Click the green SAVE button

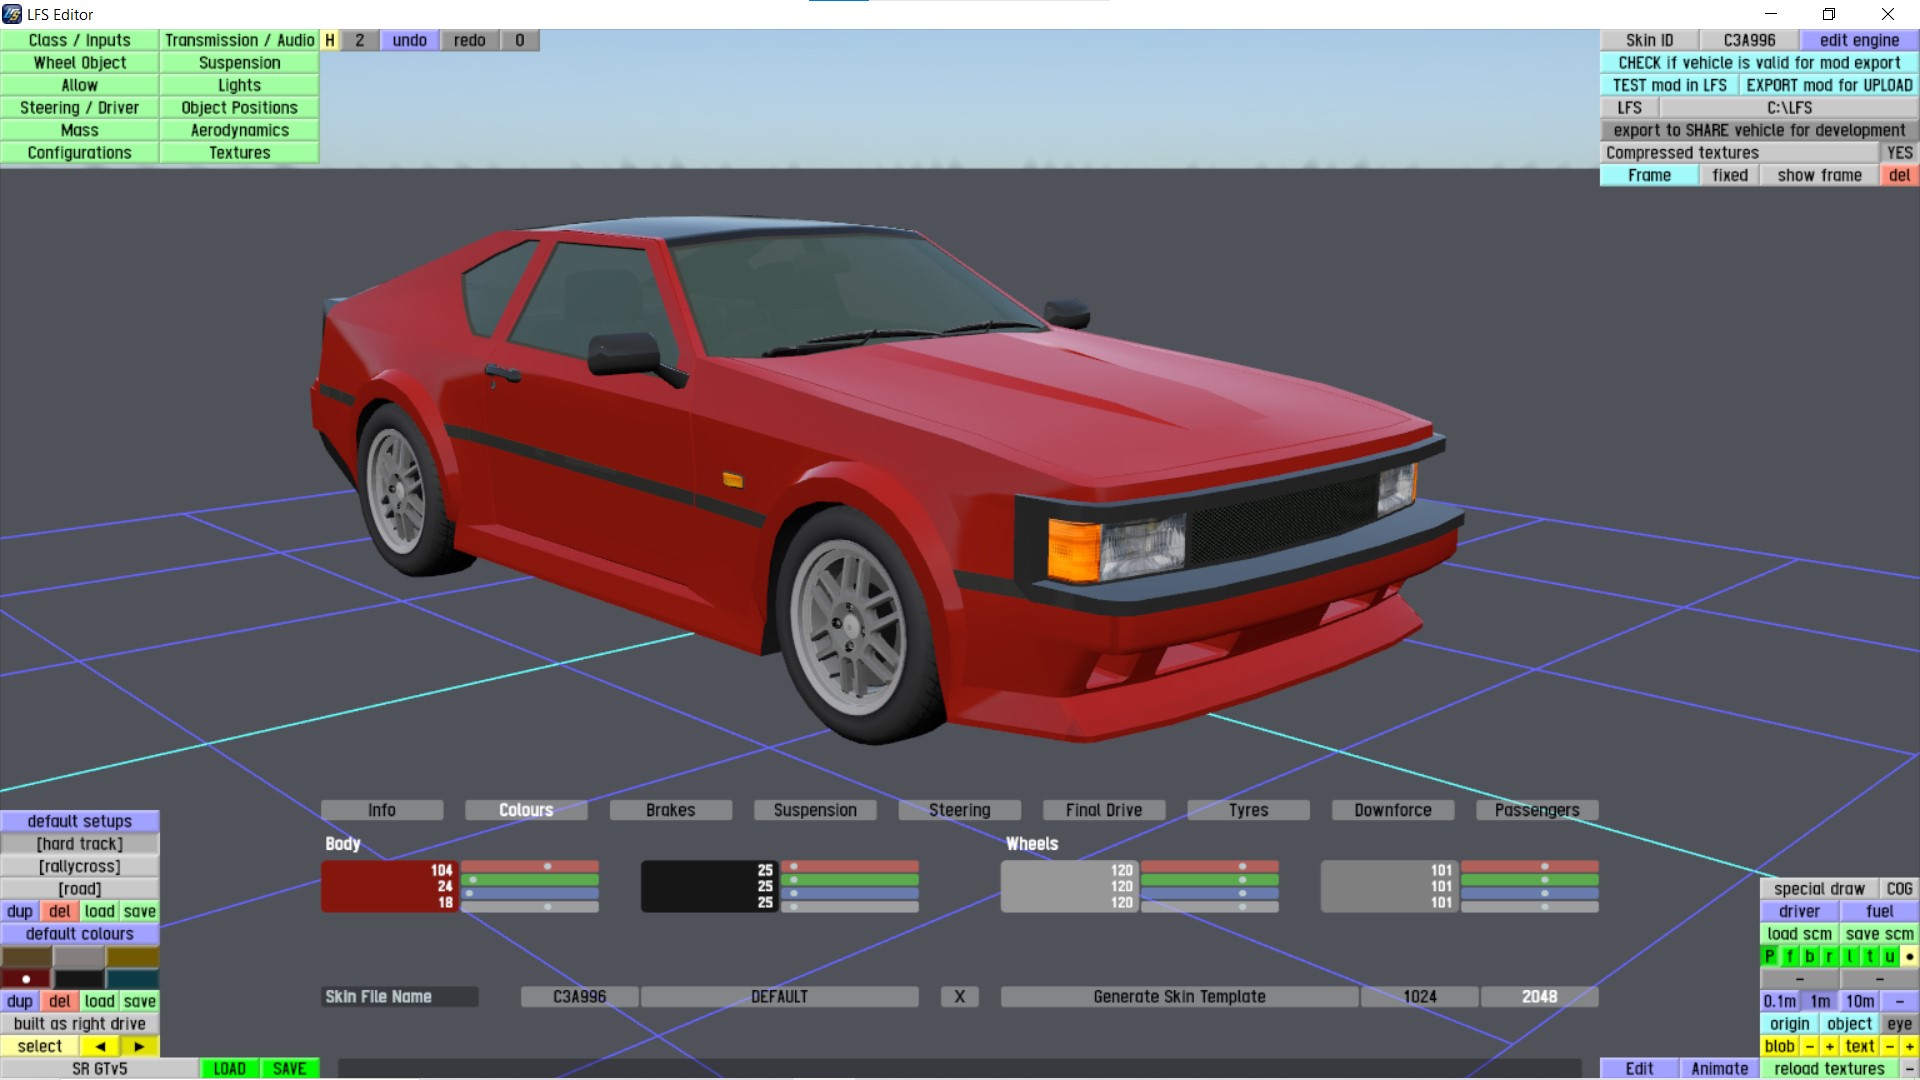coord(289,1068)
